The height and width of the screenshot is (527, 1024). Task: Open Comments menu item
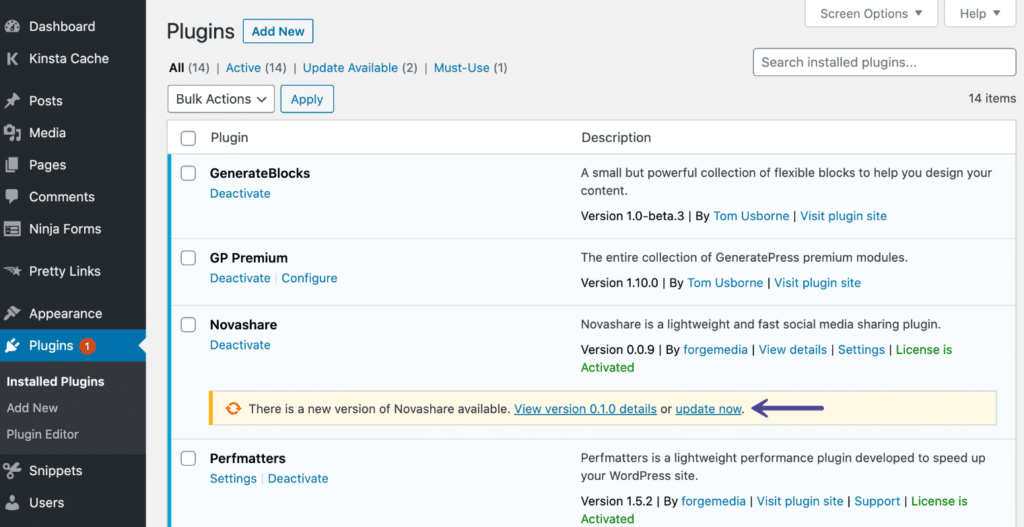coord(62,197)
